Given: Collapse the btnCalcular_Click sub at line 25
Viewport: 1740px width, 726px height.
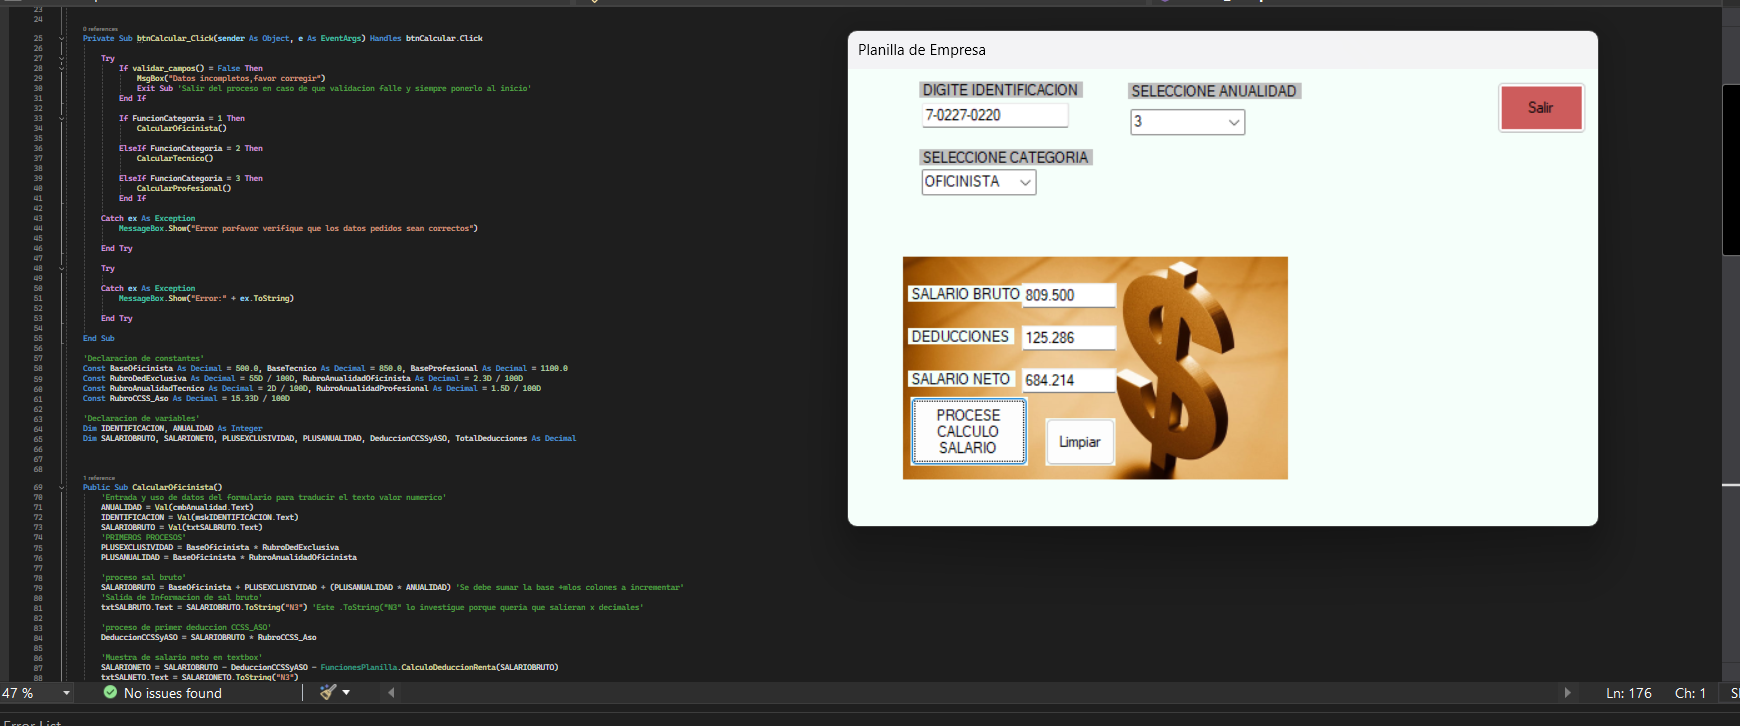Looking at the screenshot, I should click(x=62, y=38).
